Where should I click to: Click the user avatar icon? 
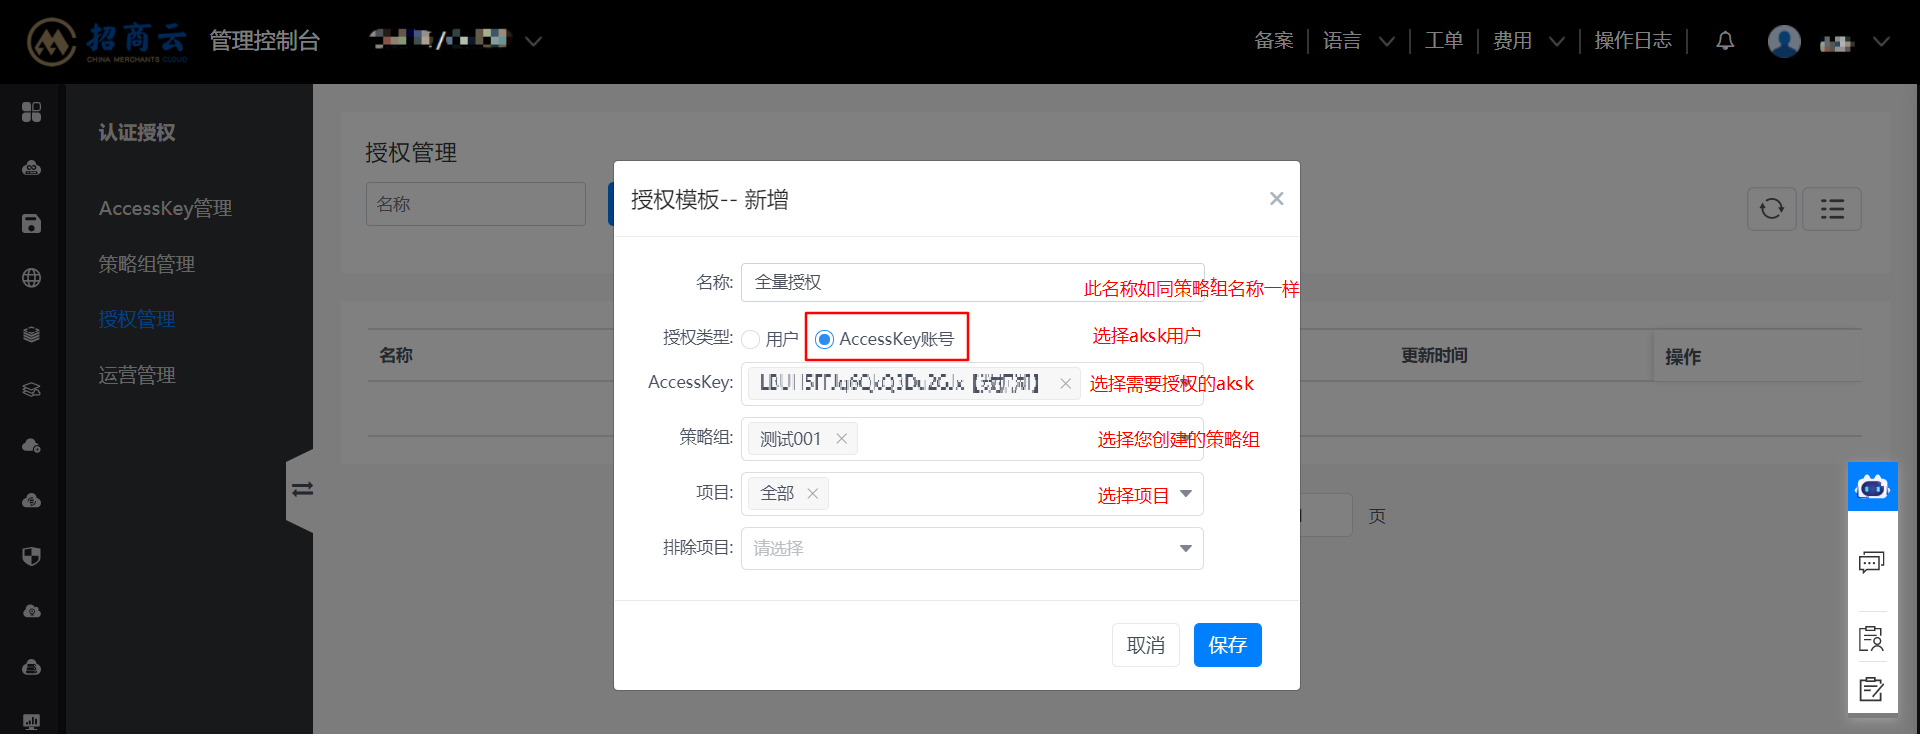[x=1784, y=41]
